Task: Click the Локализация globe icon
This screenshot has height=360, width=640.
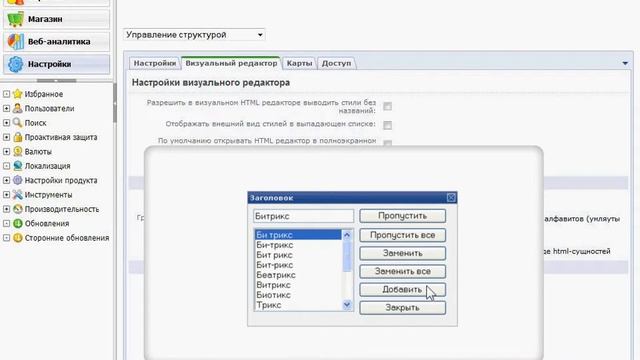Action: [x=18, y=166]
